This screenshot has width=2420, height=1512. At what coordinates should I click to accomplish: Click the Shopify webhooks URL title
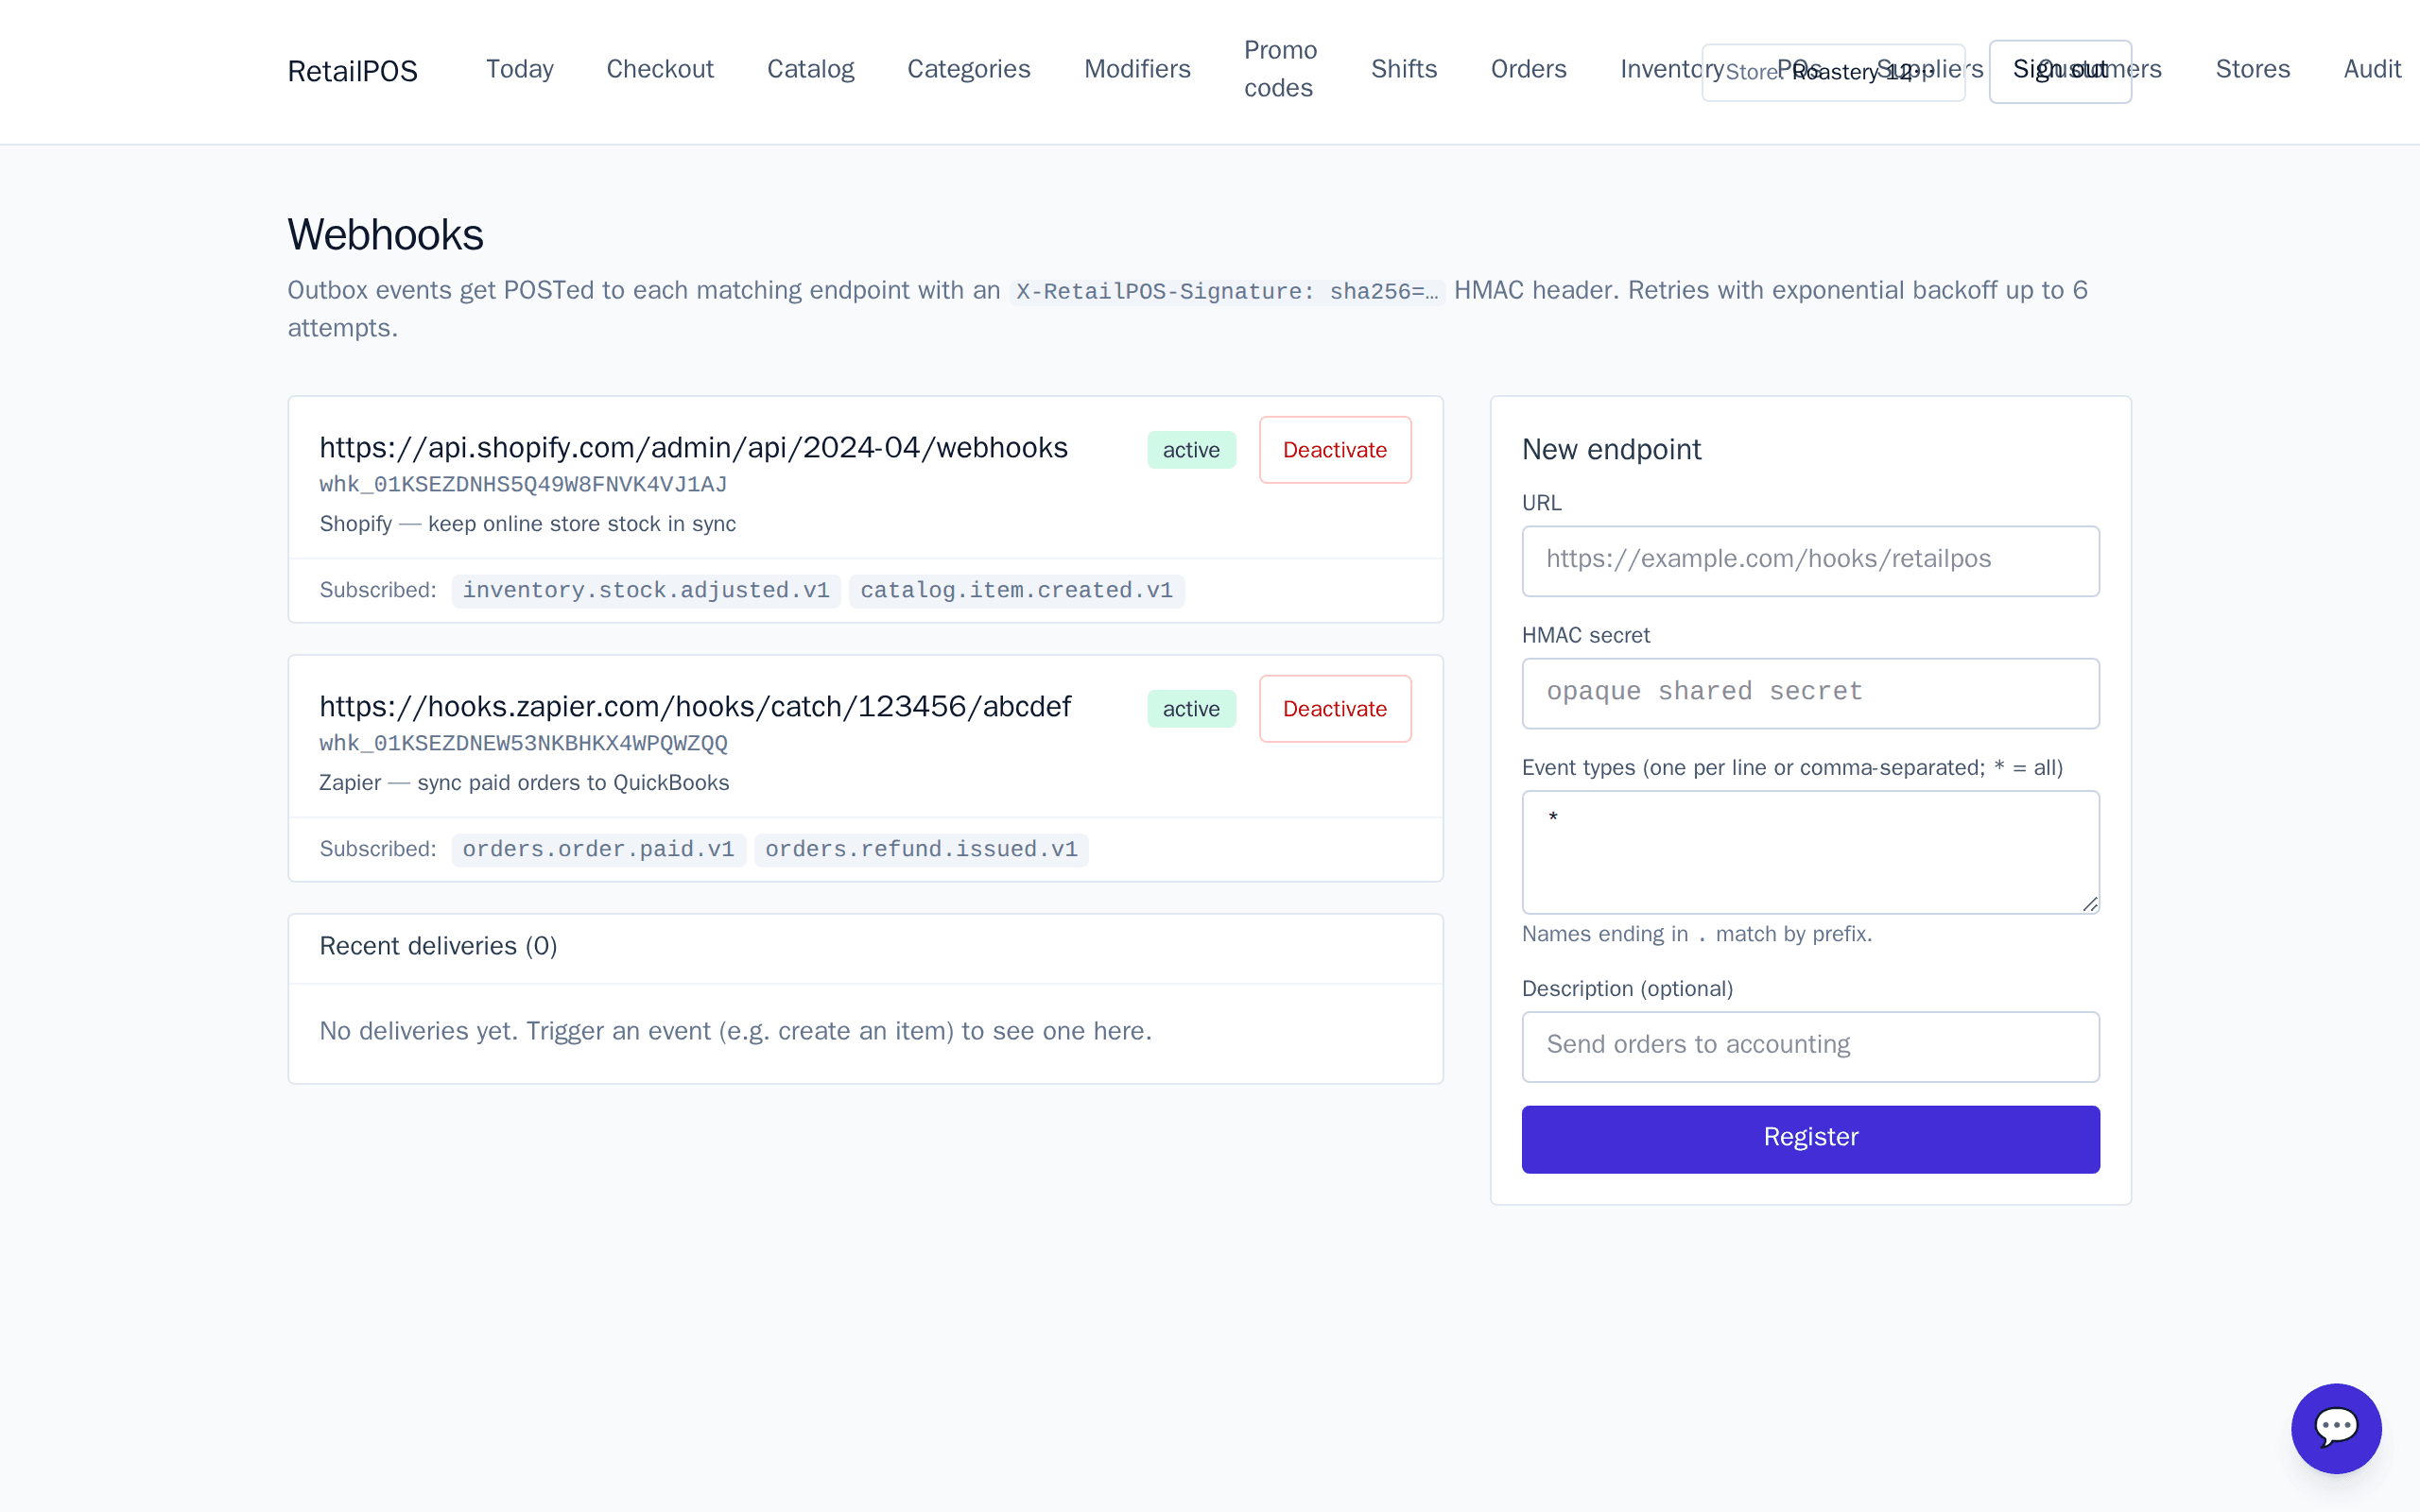coord(693,447)
